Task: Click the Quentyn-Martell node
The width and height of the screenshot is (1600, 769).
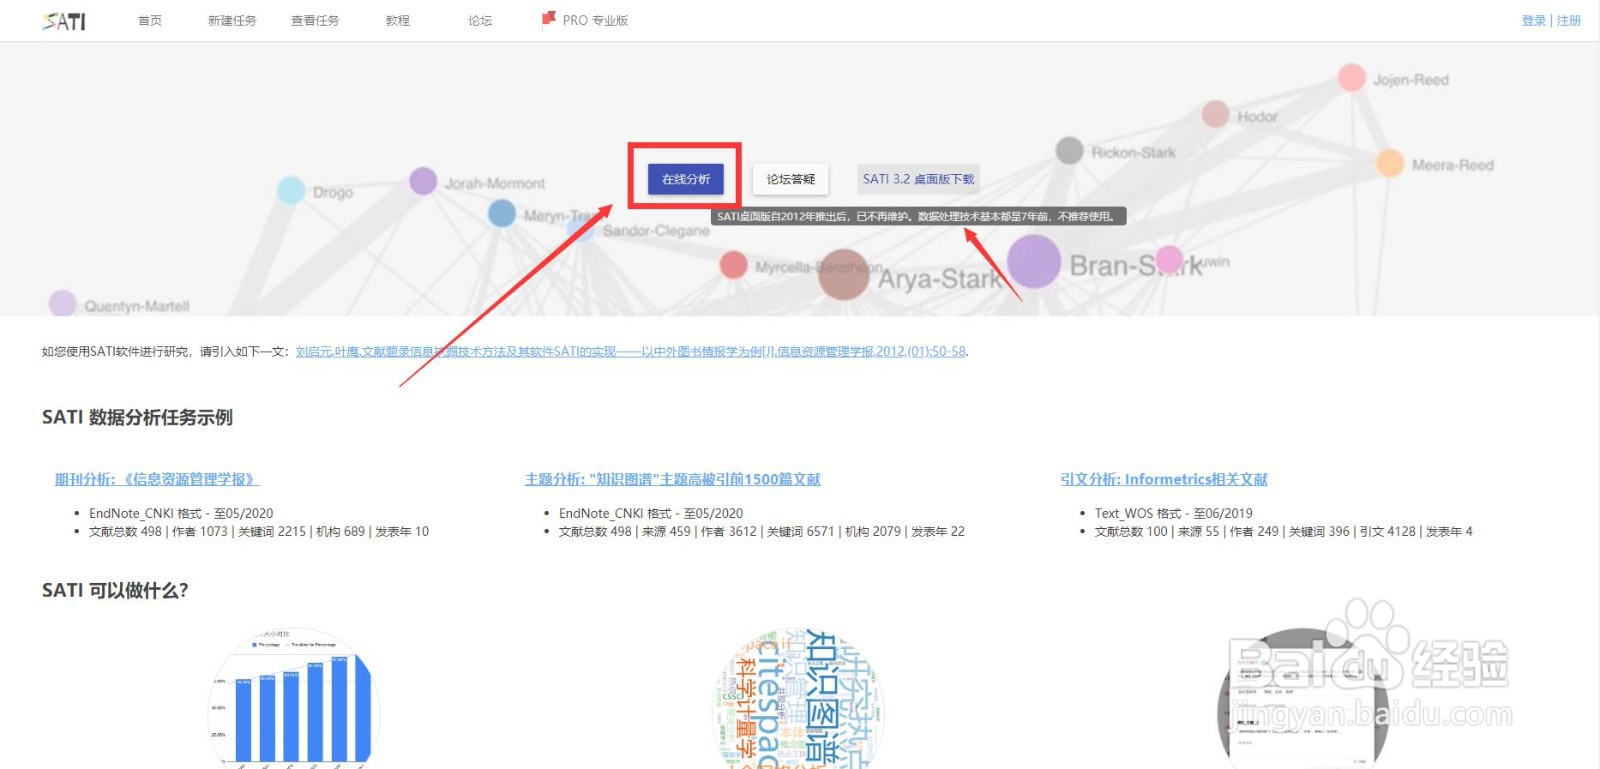Action: (x=62, y=304)
